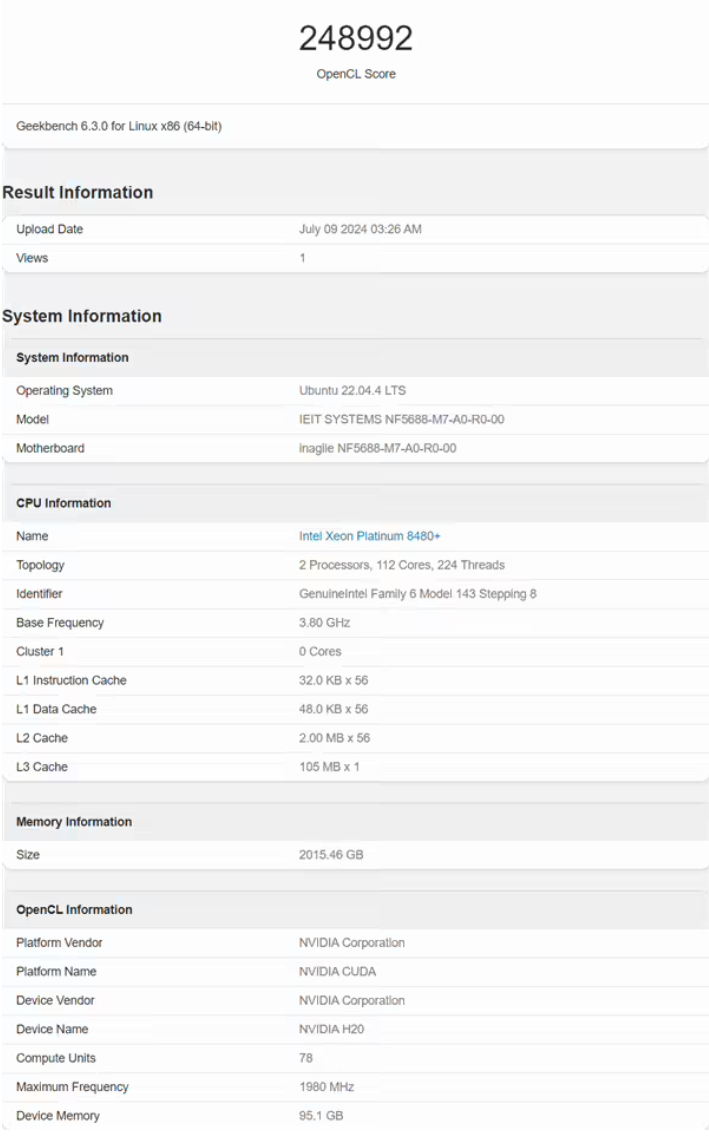Select the 32.0 KB x 56 cache value
This screenshot has height=1141, width=709.
(x=333, y=680)
